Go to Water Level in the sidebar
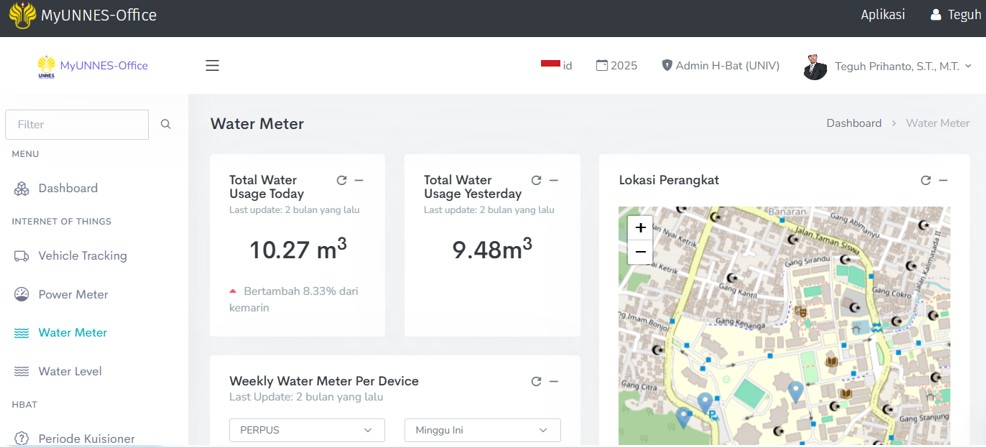 pos(70,371)
